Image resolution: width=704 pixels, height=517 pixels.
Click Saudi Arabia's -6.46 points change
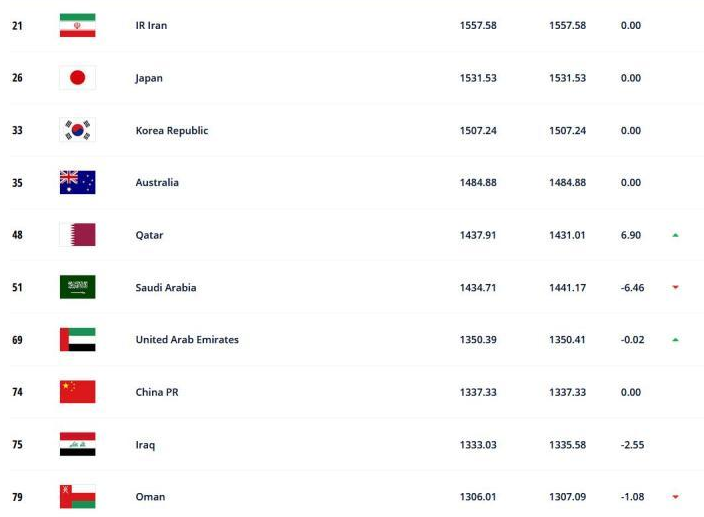[632, 288]
